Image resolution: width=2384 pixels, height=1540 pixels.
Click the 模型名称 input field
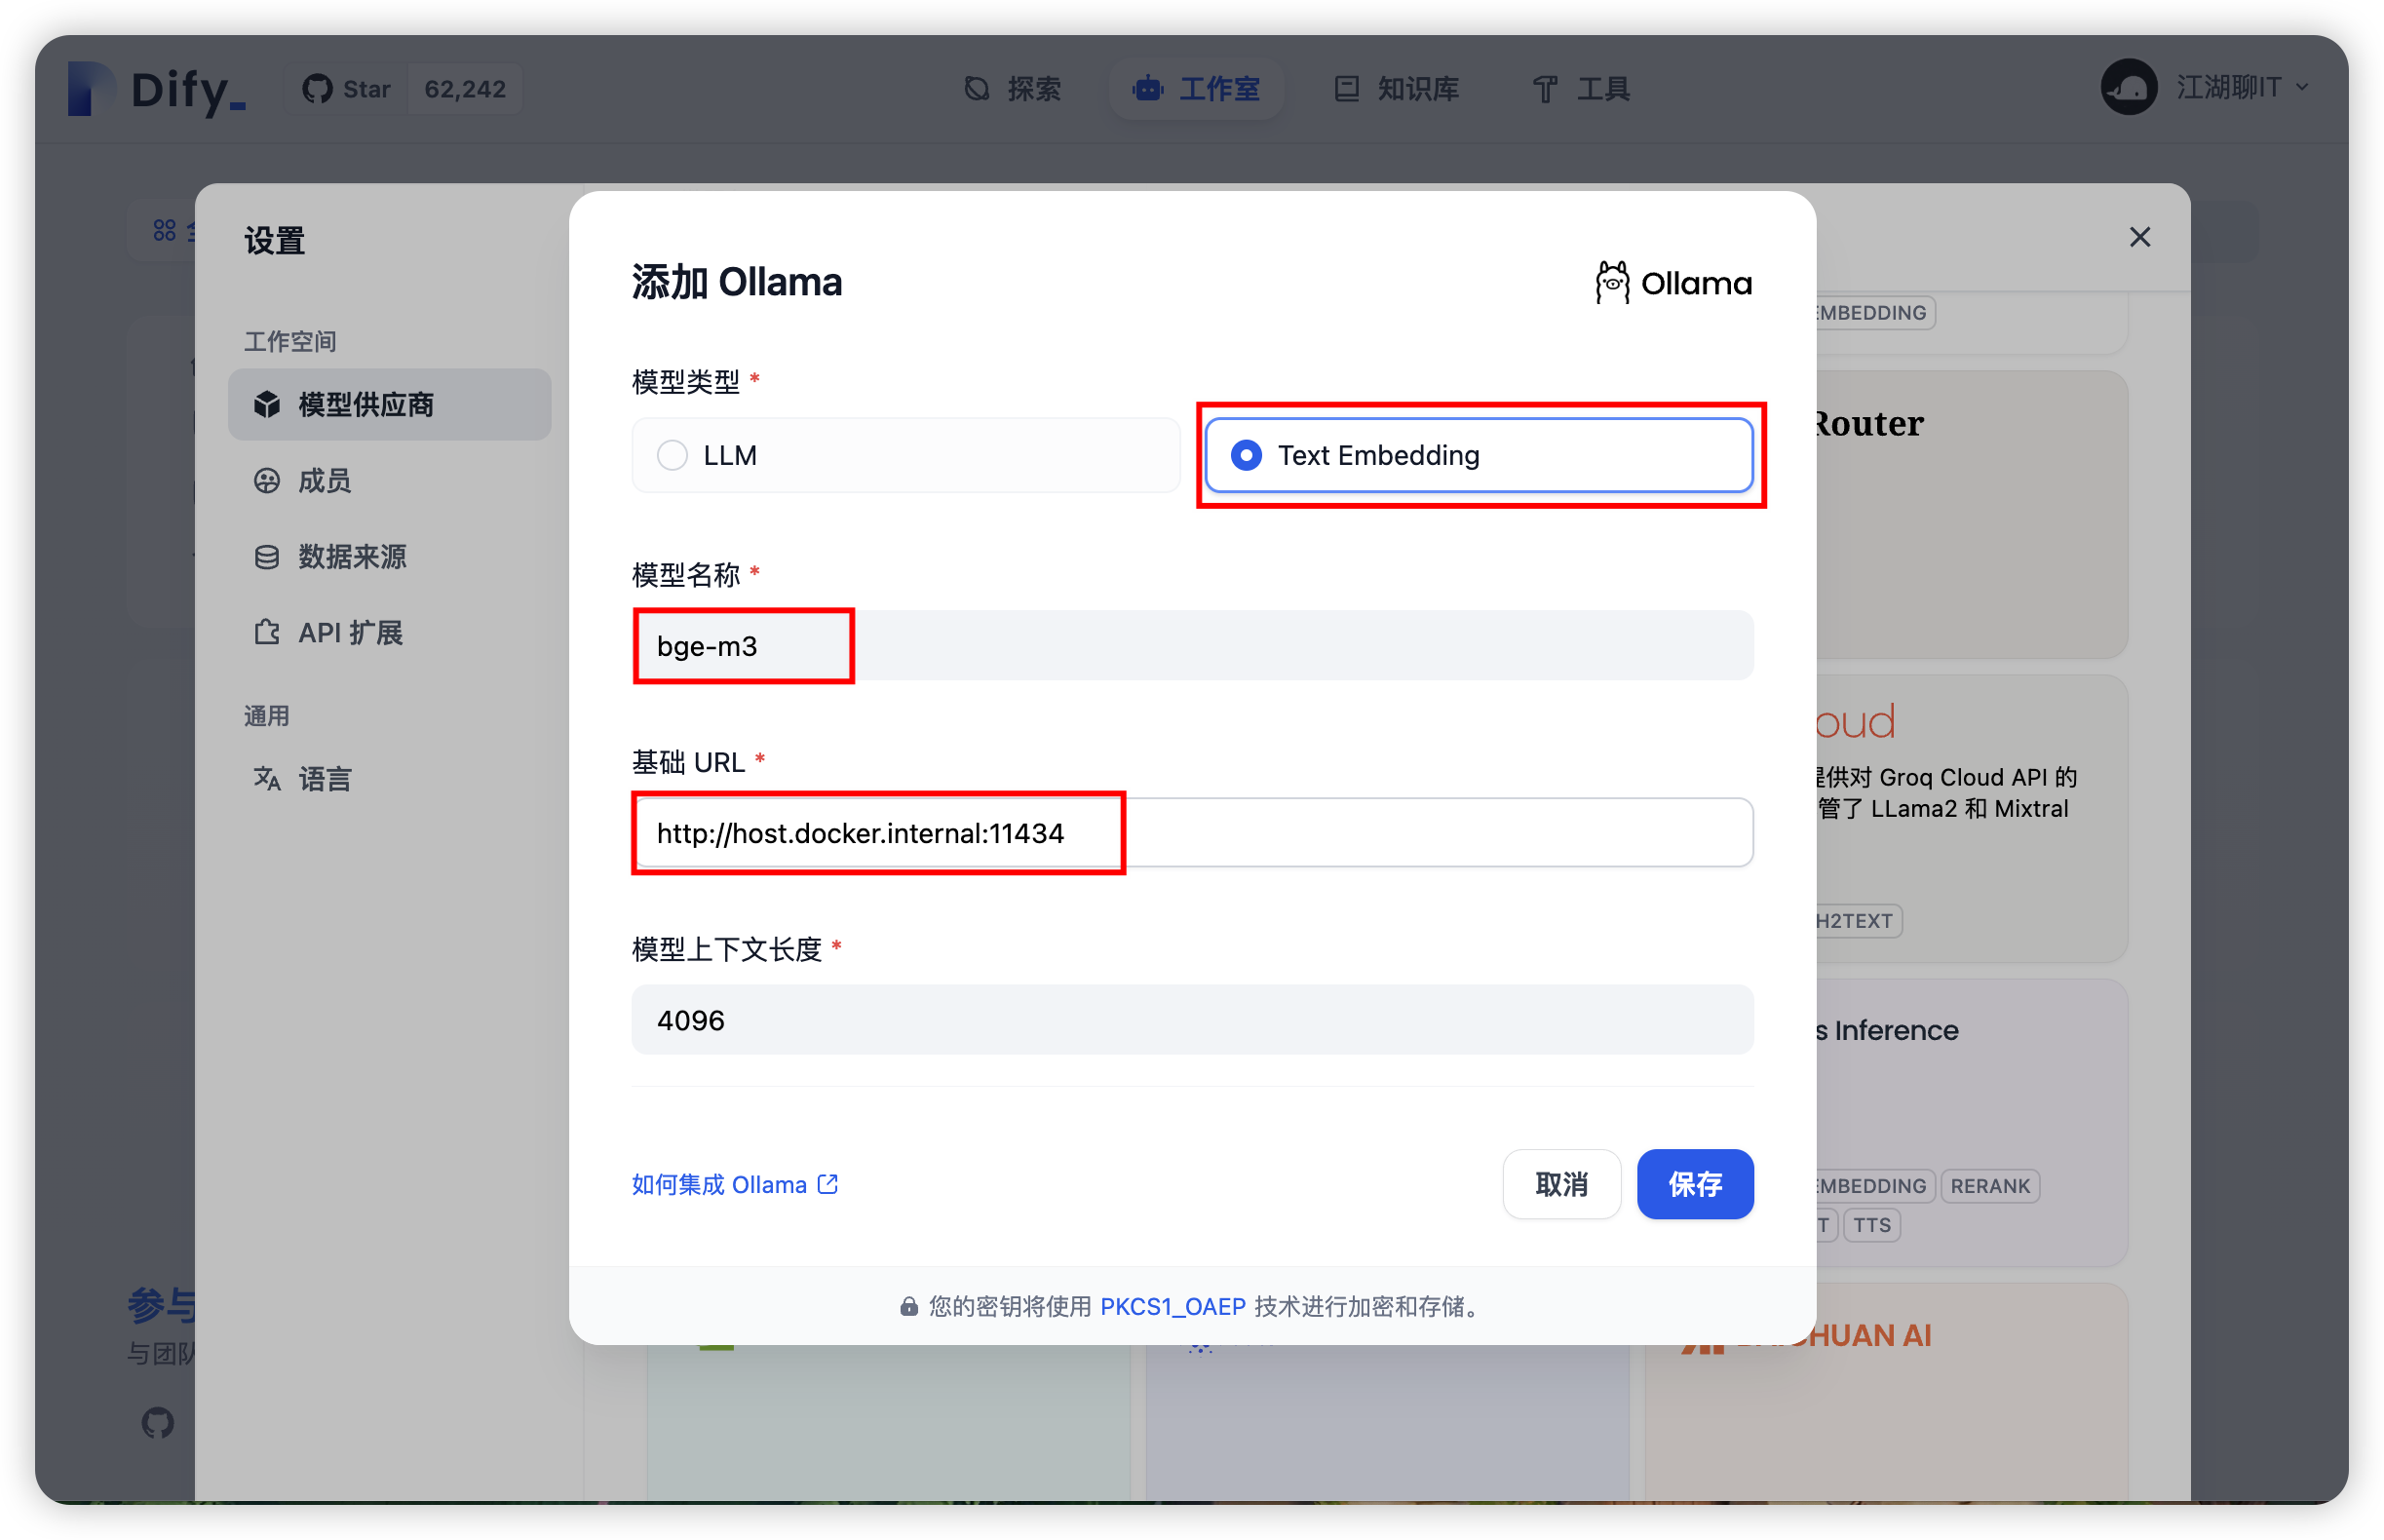click(1192, 645)
